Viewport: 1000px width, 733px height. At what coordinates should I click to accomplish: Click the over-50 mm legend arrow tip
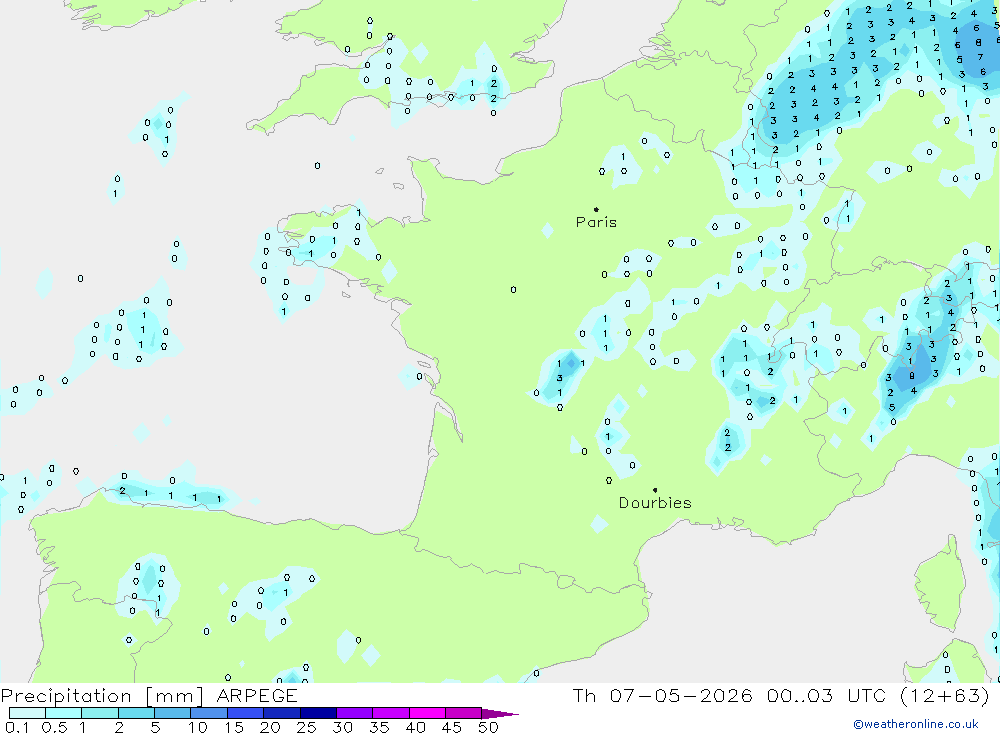(501, 713)
